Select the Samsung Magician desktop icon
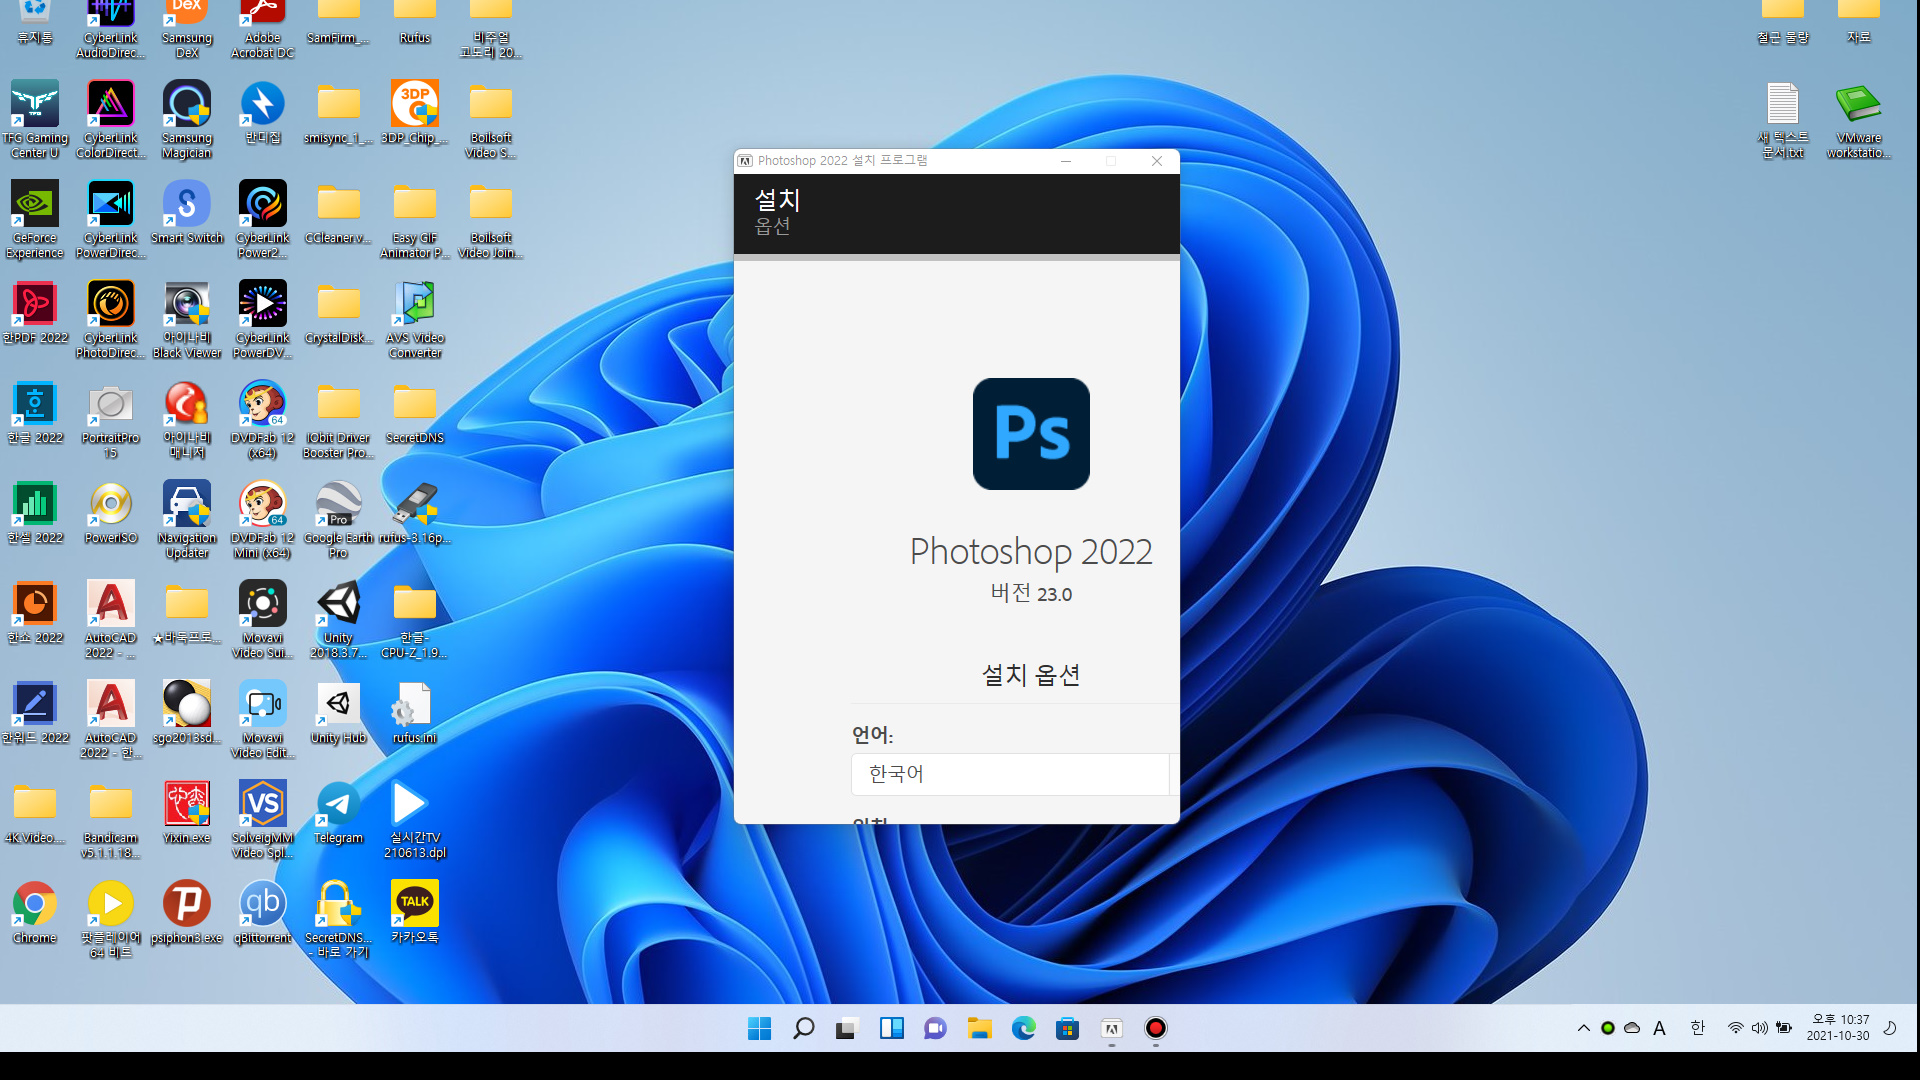The height and width of the screenshot is (1080, 1920). tap(187, 119)
